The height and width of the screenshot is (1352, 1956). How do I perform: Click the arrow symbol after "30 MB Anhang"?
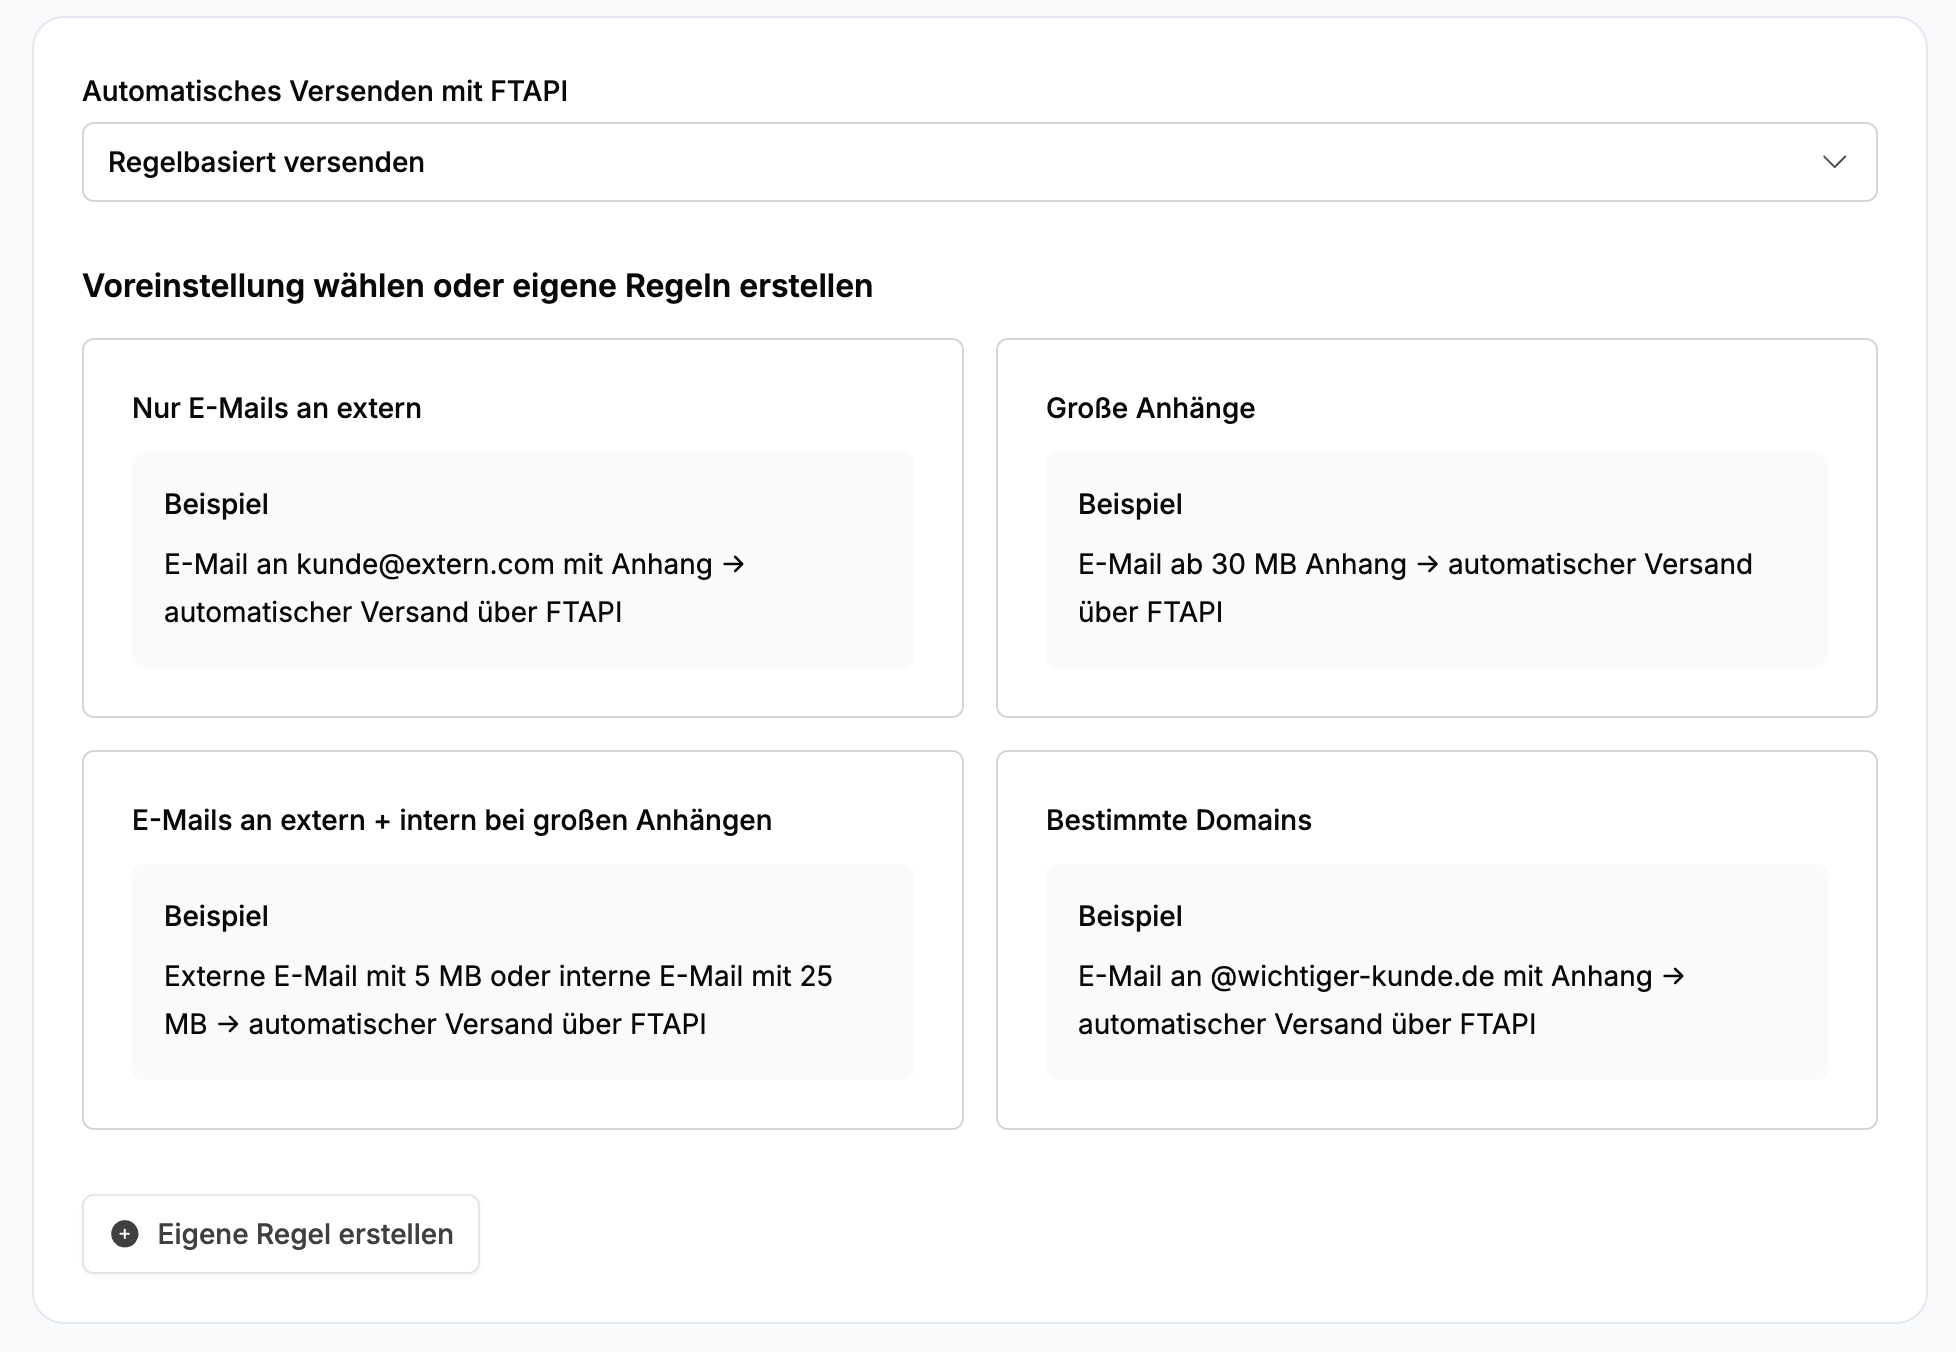coord(1427,564)
